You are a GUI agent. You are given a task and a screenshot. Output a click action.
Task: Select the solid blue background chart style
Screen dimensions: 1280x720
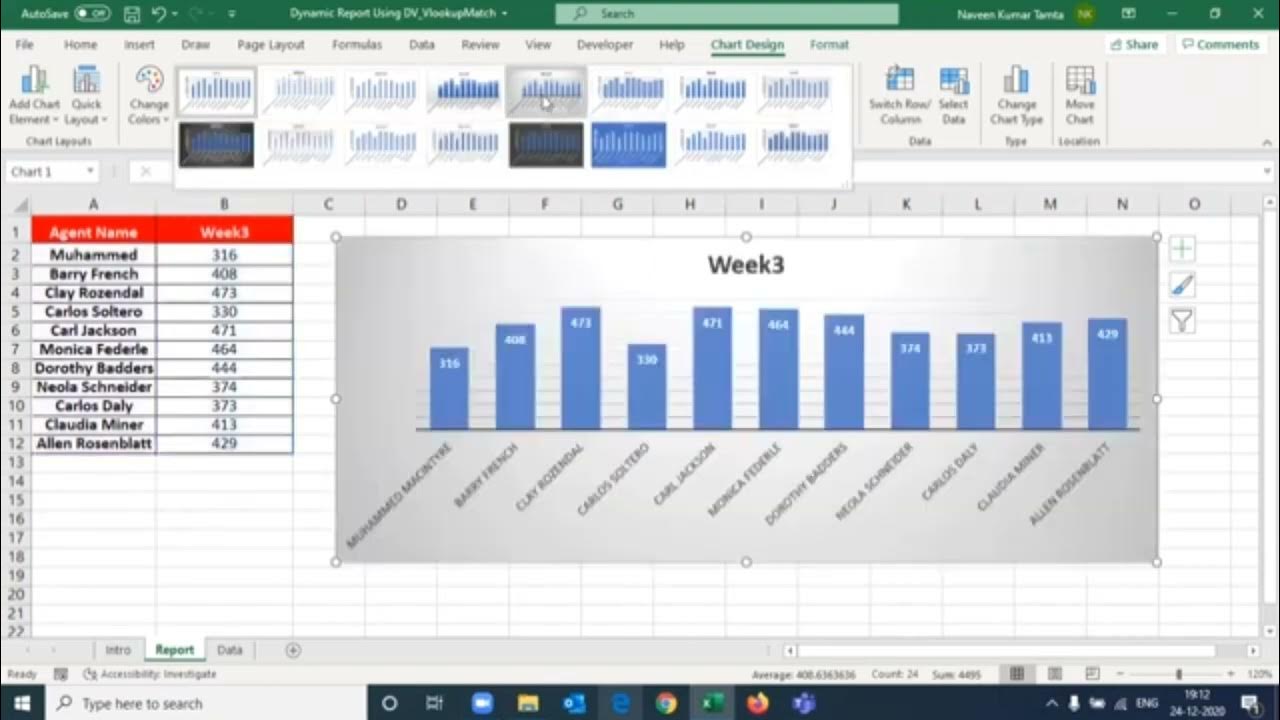(x=629, y=145)
